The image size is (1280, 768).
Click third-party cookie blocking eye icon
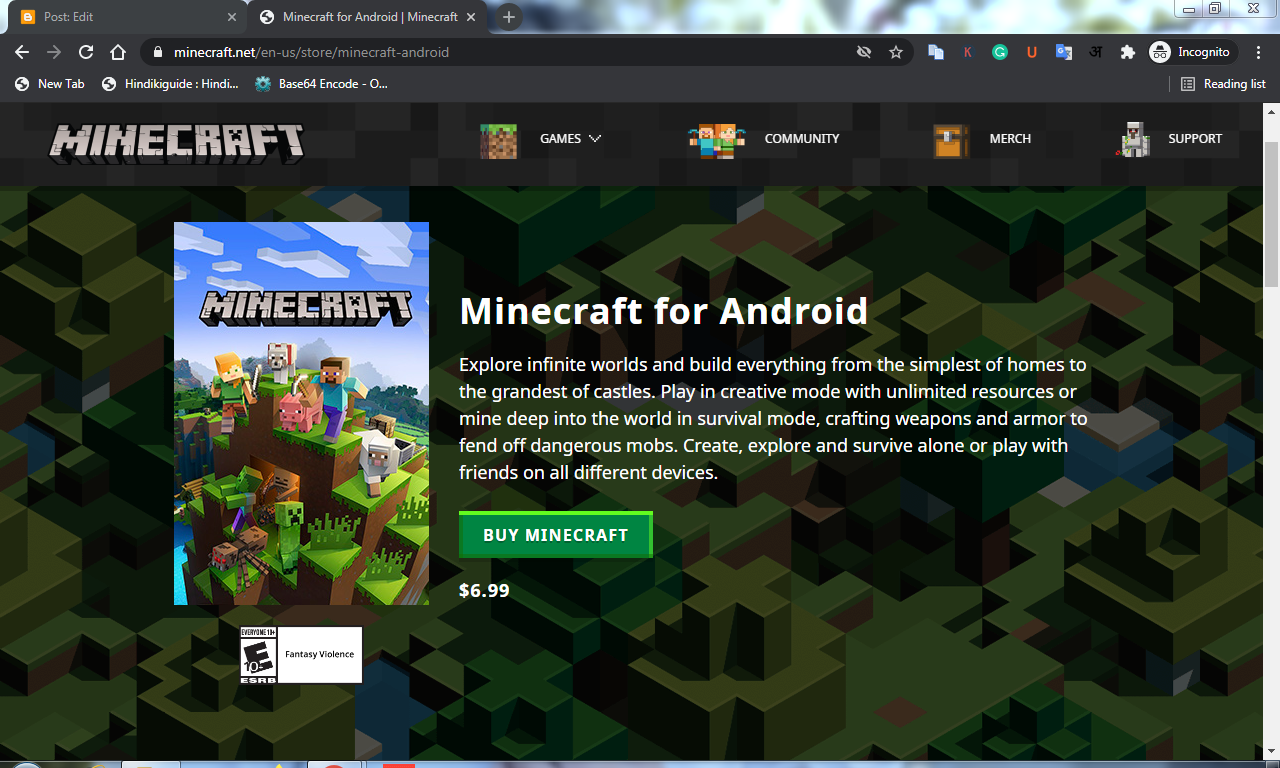point(864,52)
